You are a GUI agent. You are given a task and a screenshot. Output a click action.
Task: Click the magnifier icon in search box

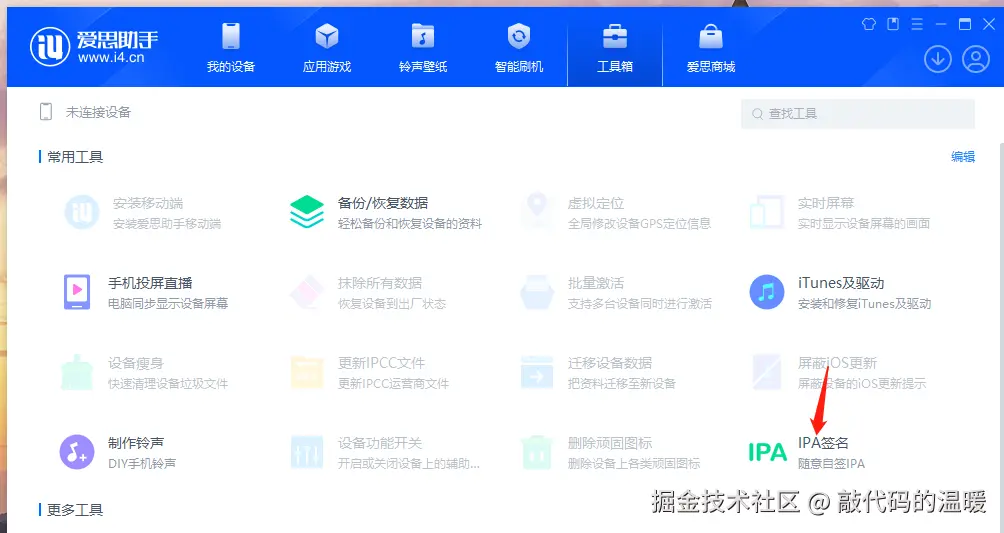point(757,114)
